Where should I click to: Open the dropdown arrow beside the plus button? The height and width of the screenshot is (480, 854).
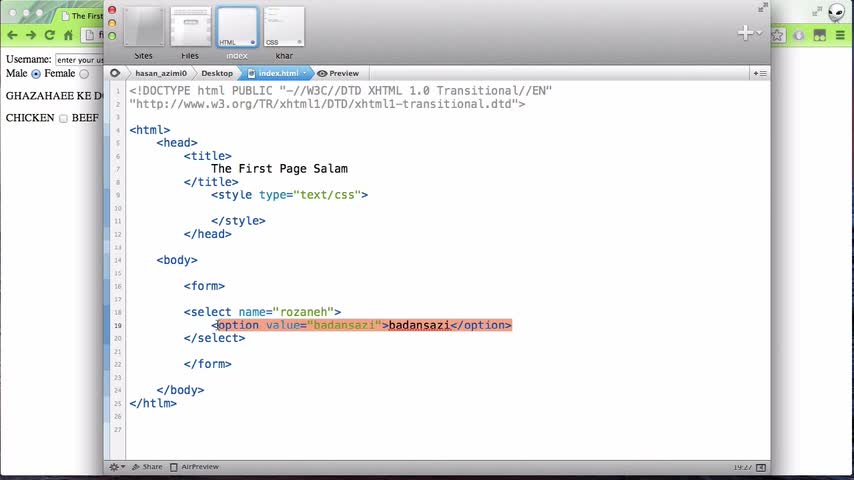759,33
